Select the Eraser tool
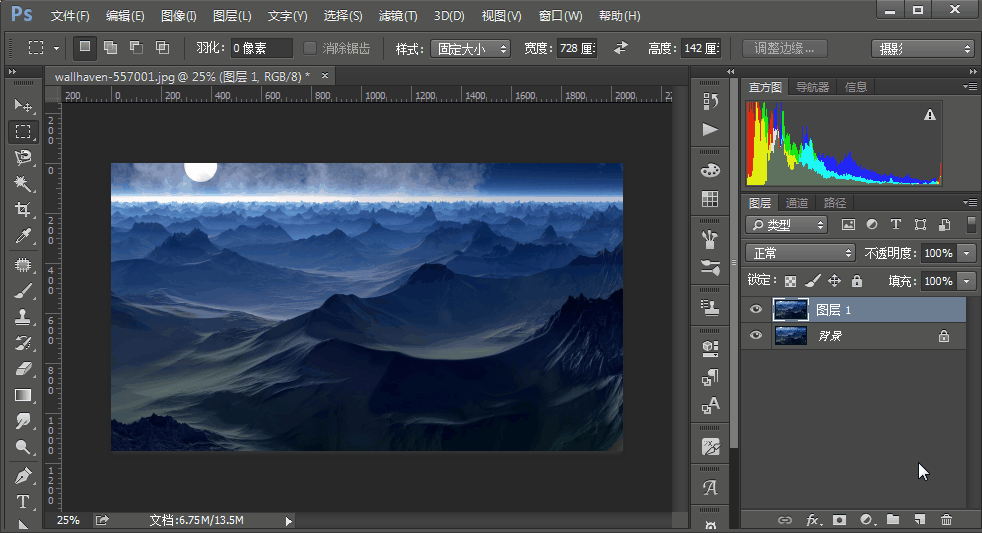The height and width of the screenshot is (533, 982). pos(23,369)
